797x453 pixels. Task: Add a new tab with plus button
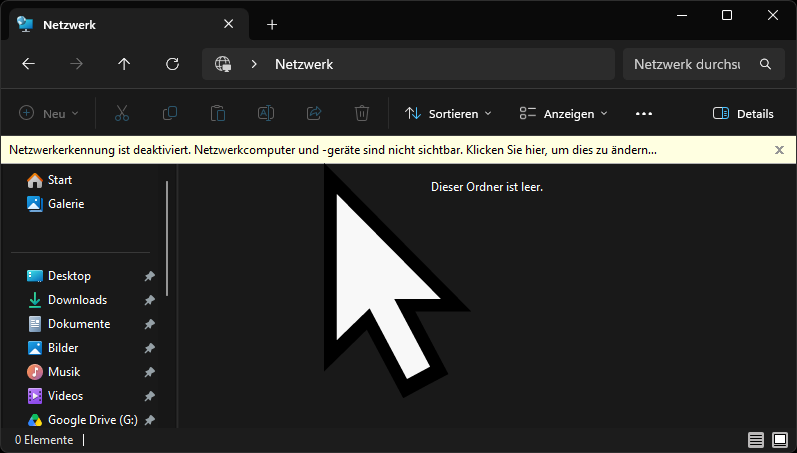tap(272, 24)
